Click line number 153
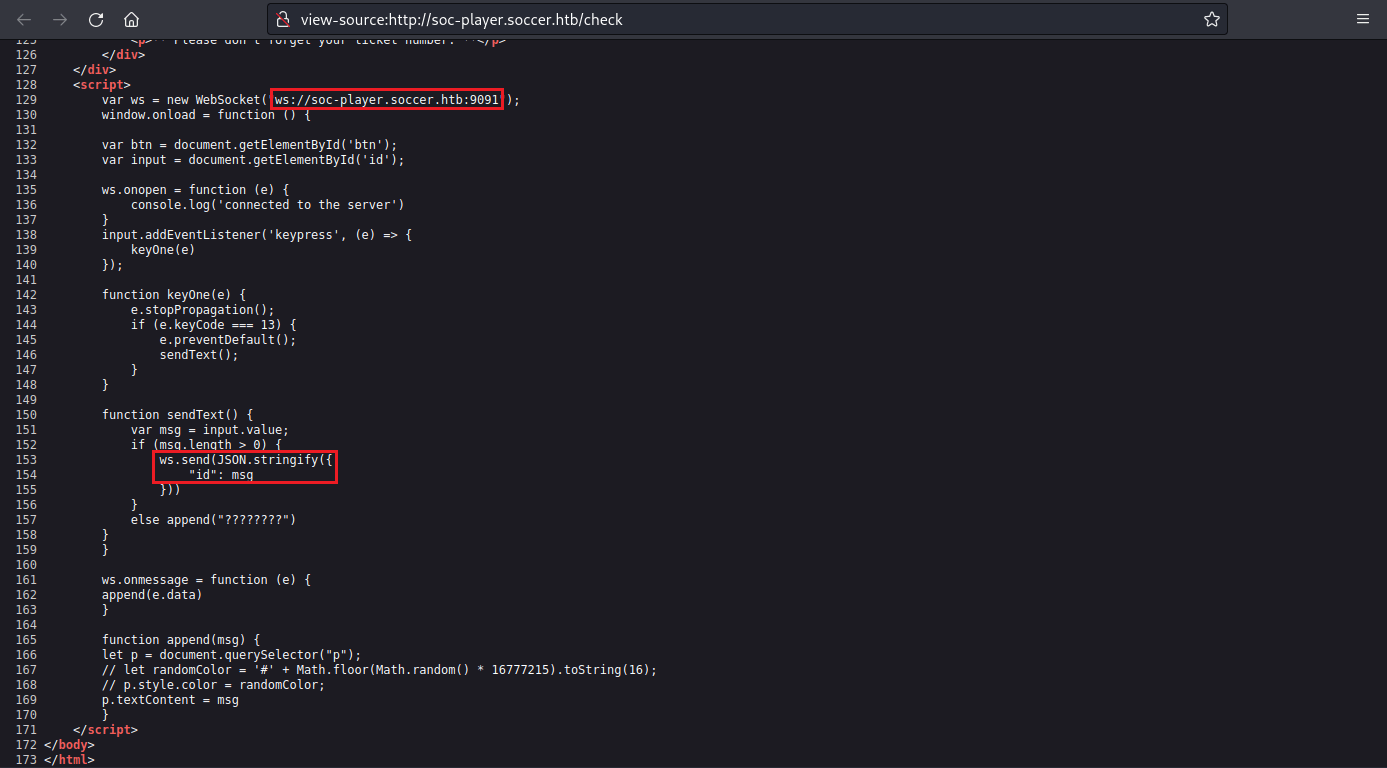The image size is (1387, 768). (26, 460)
